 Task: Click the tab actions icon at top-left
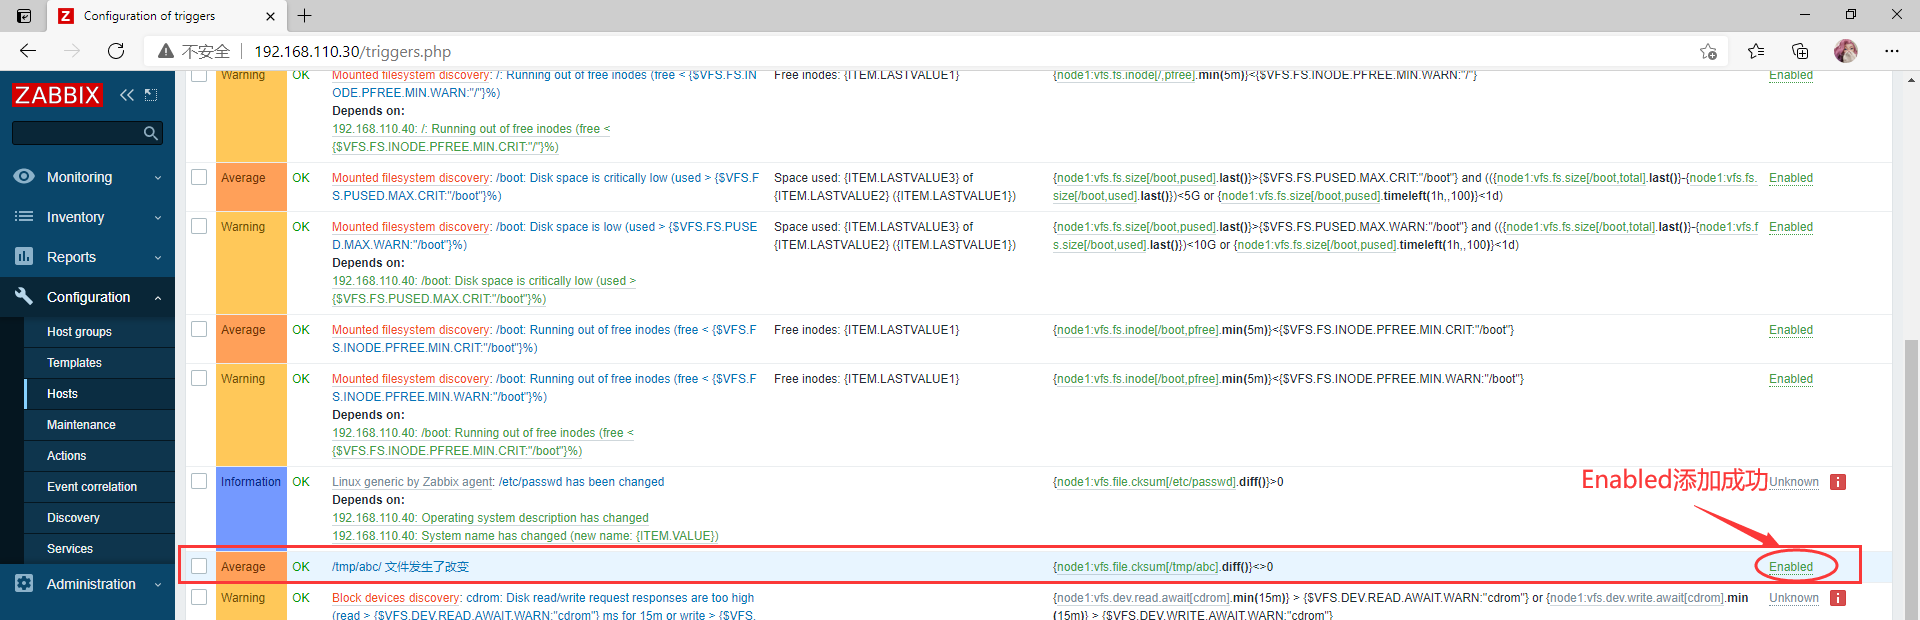[24, 16]
